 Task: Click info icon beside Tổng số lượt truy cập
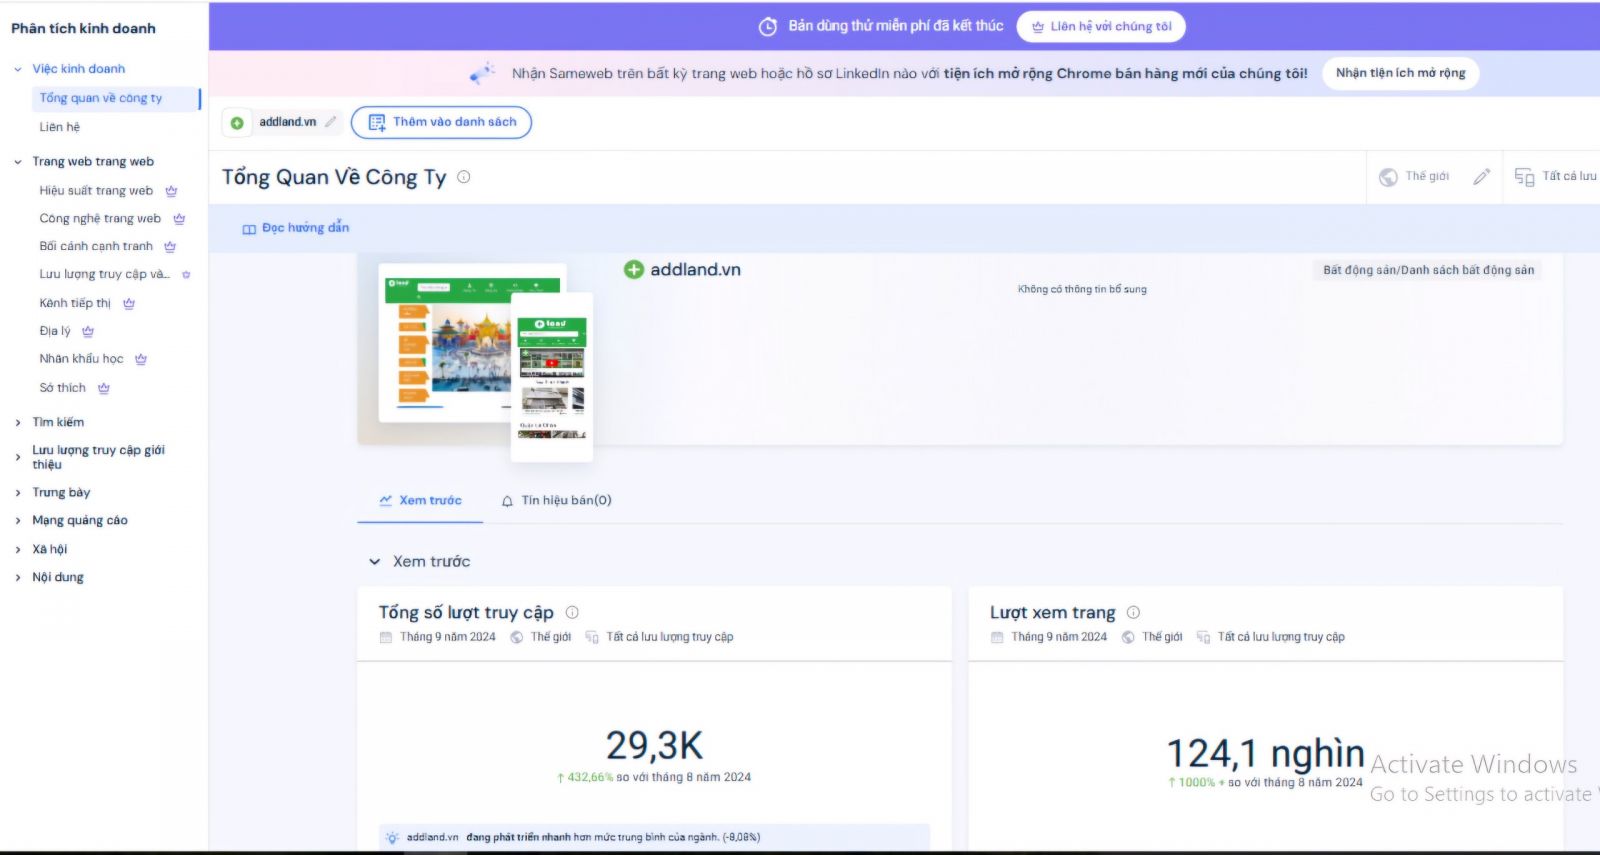click(x=572, y=613)
